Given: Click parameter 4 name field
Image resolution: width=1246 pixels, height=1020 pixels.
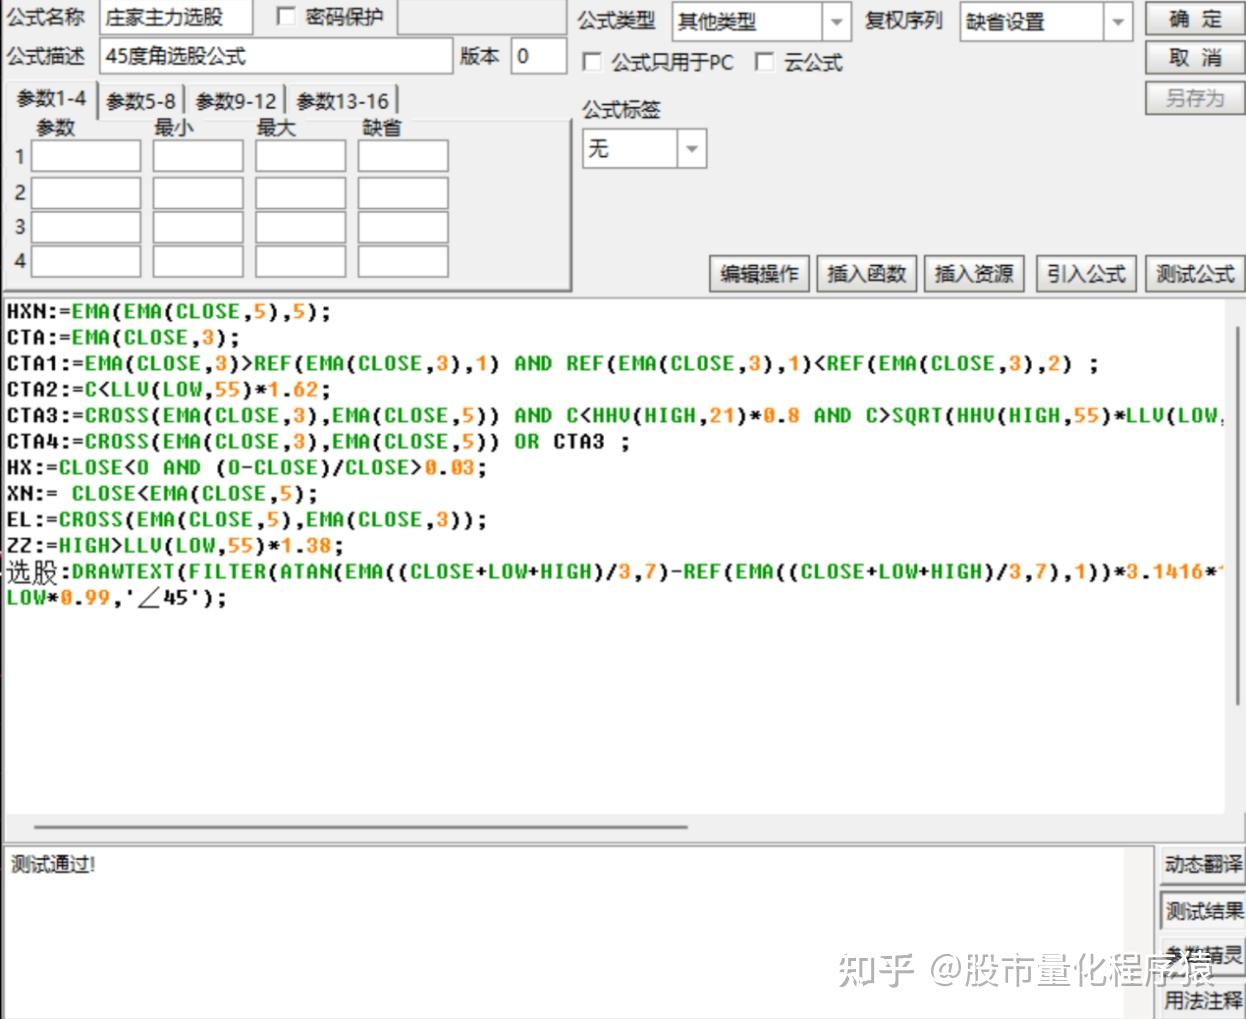Looking at the screenshot, I should 86,261.
